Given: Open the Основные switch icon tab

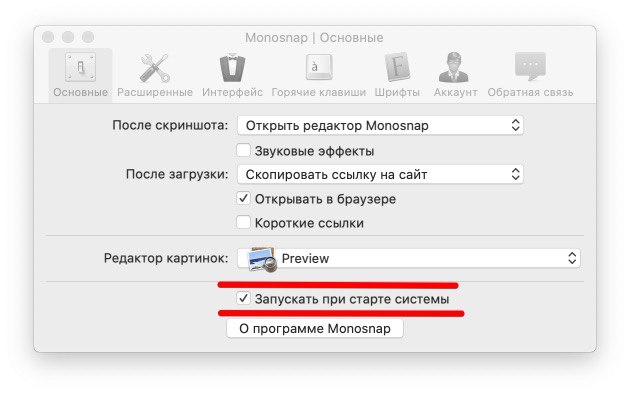Looking at the screenshot, I should coord(80,67).
